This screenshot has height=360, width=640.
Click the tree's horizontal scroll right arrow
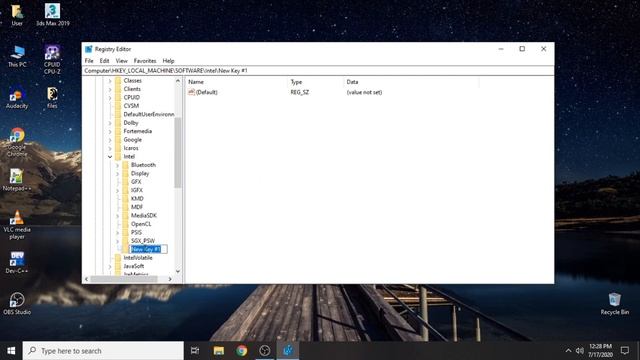[x=170, y=279]
